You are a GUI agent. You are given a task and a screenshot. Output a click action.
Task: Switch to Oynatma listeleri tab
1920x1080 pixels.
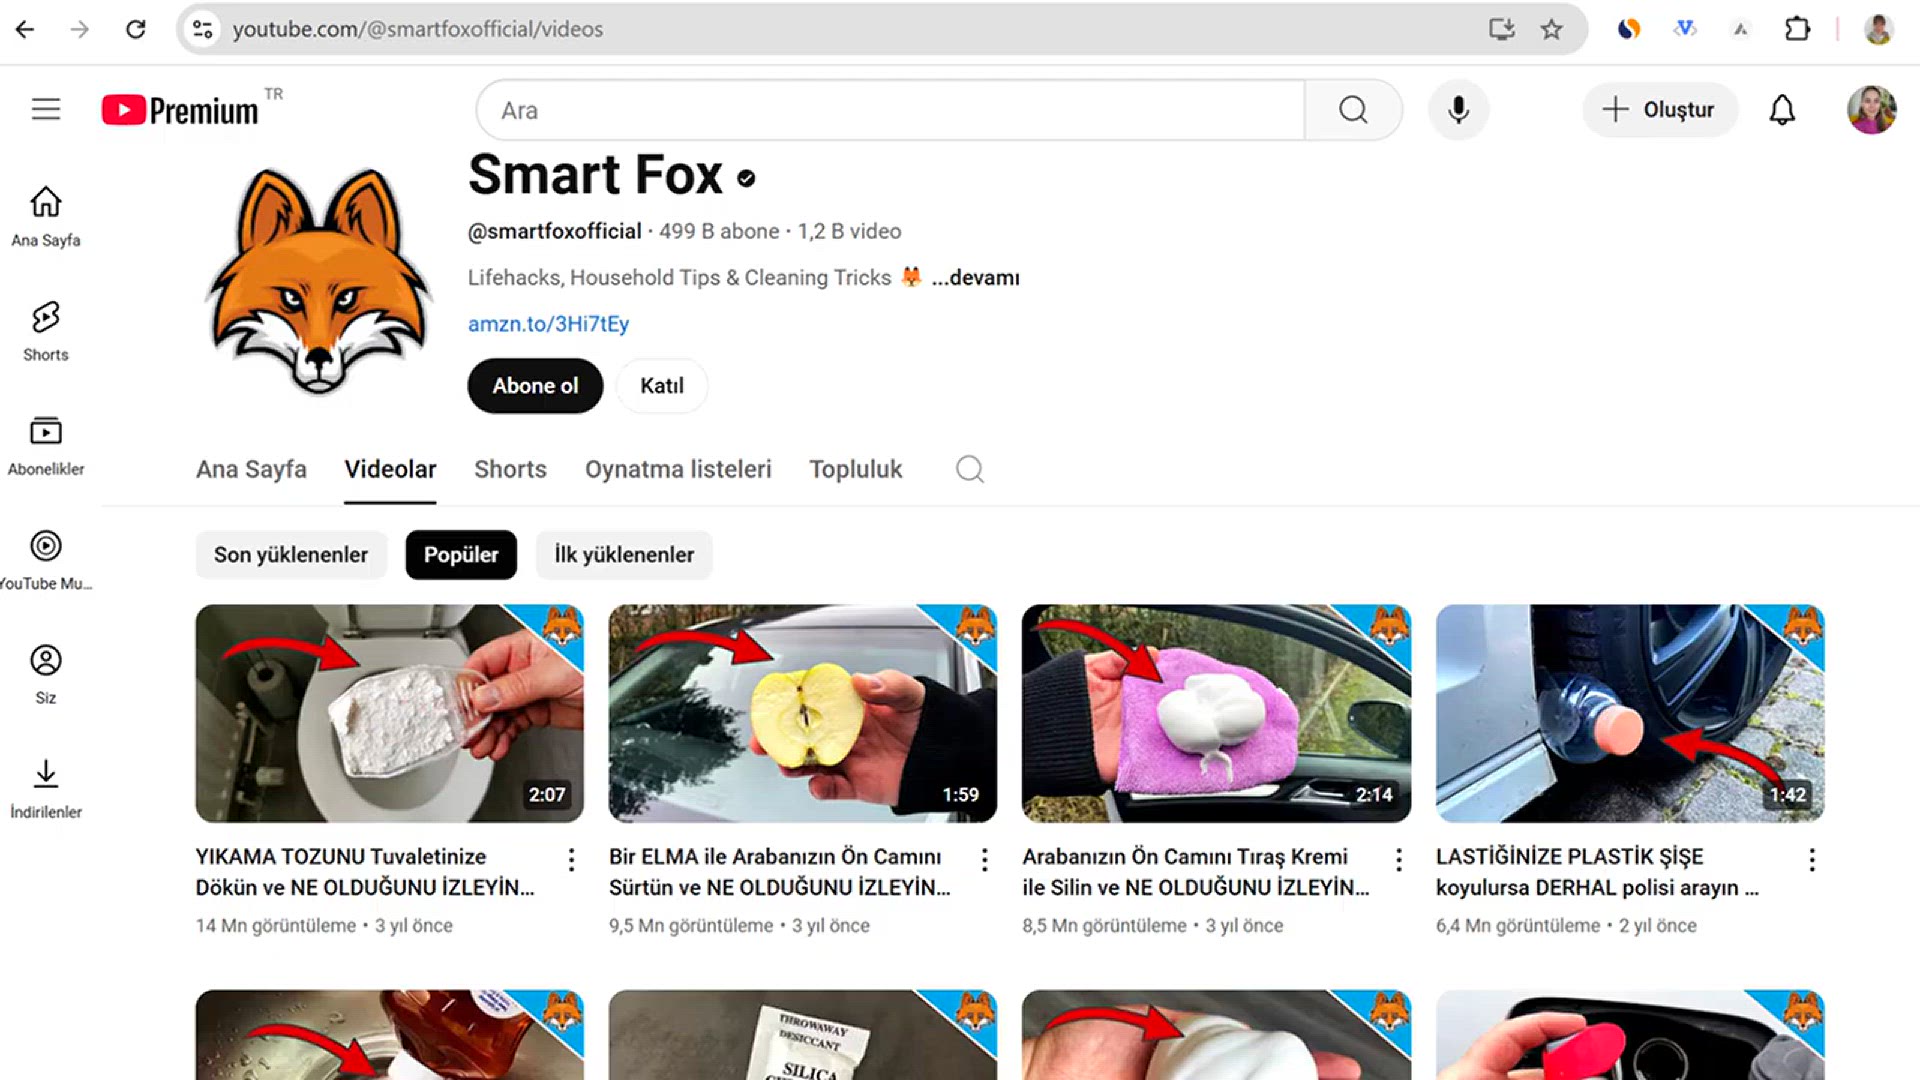click(x=678, y=469)
